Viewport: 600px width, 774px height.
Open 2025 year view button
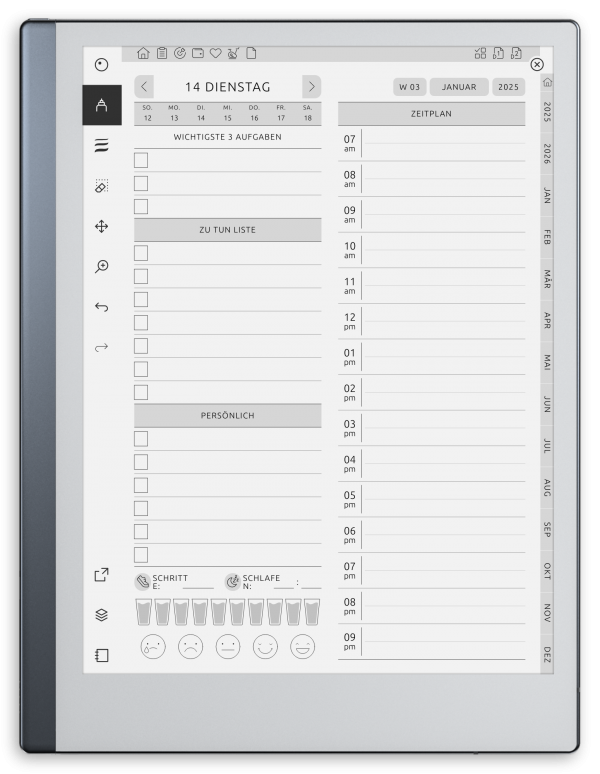pos(508,87)
